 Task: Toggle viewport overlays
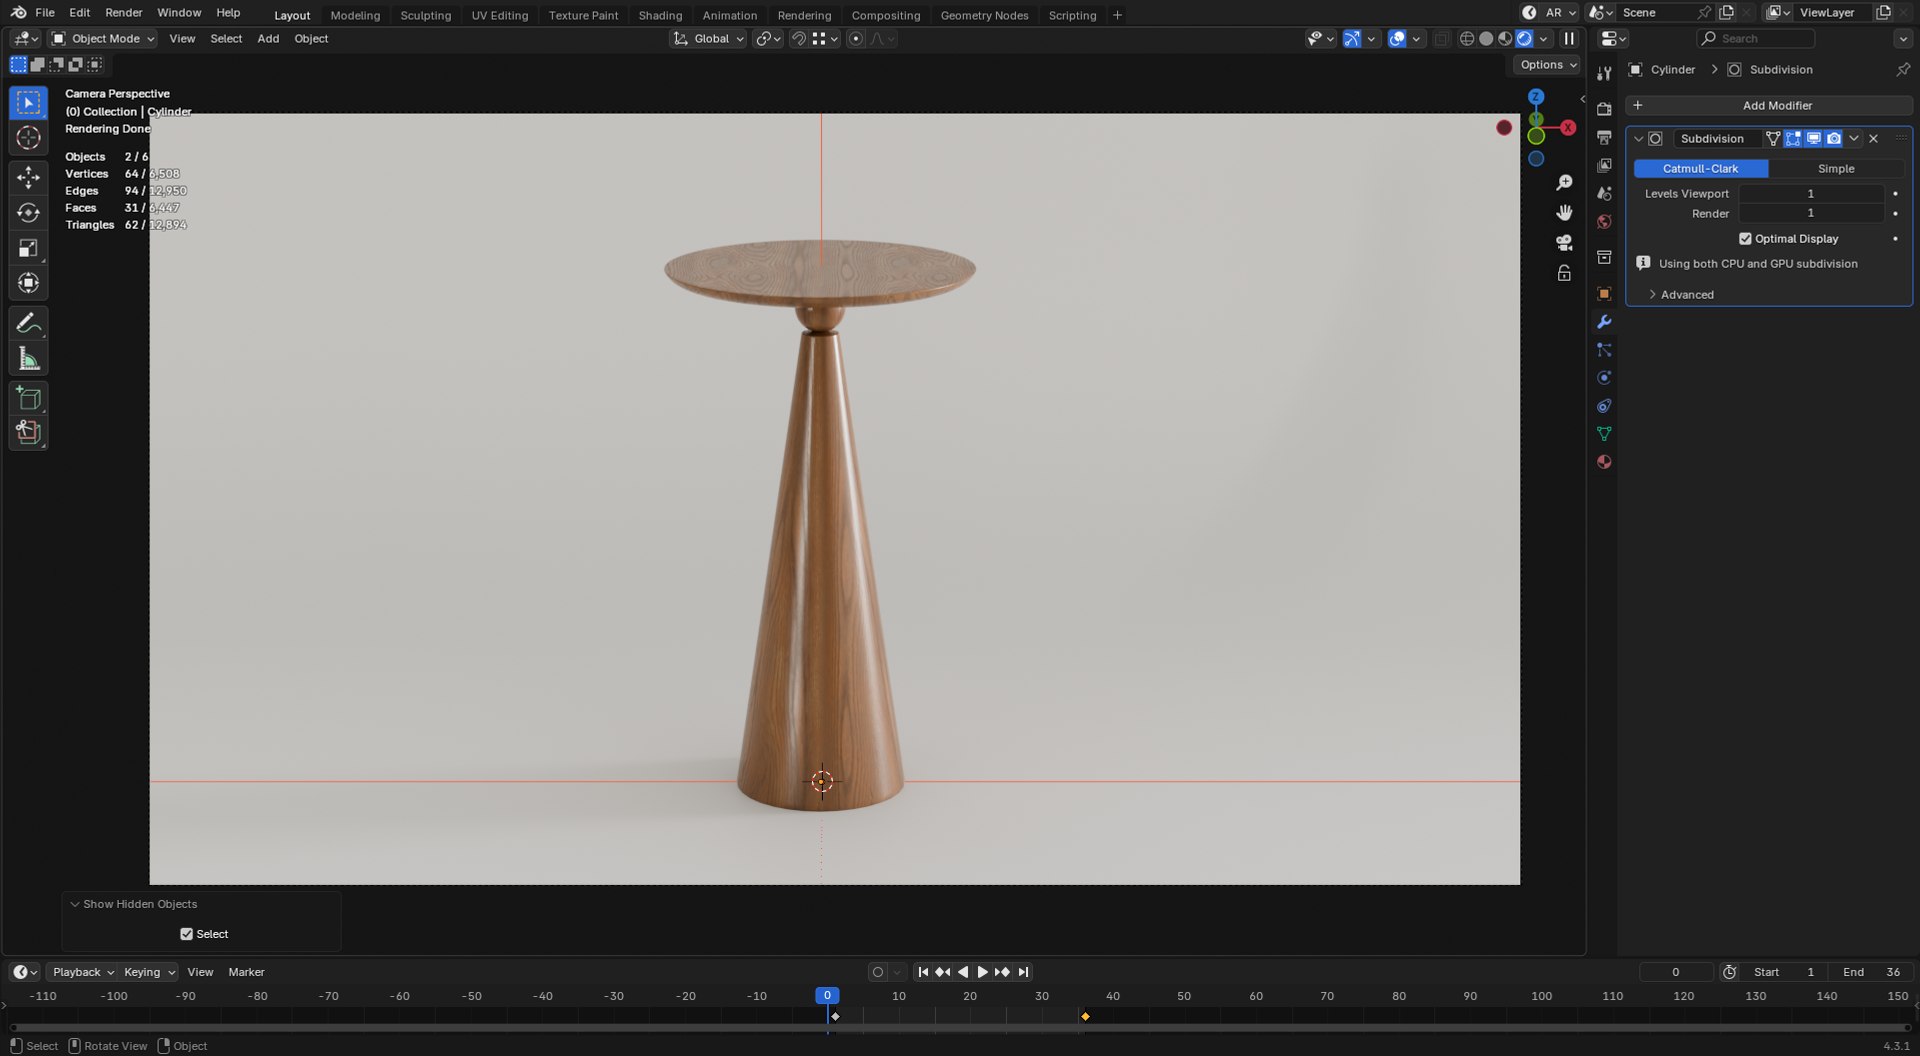coord(1397,39)
